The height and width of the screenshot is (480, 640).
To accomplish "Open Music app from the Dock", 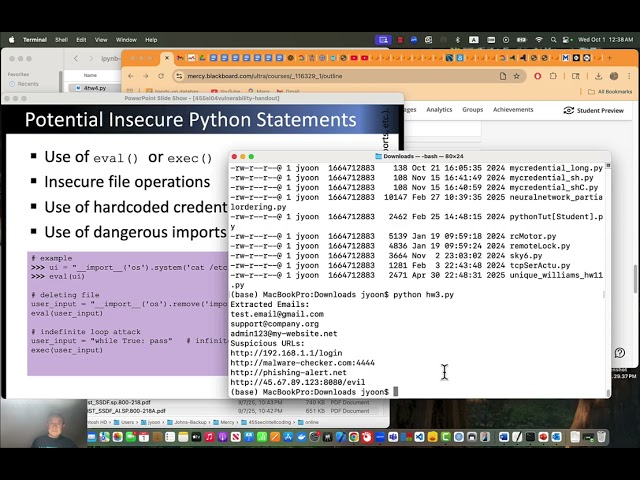I will pyautogui.click(x=209, y=437).
